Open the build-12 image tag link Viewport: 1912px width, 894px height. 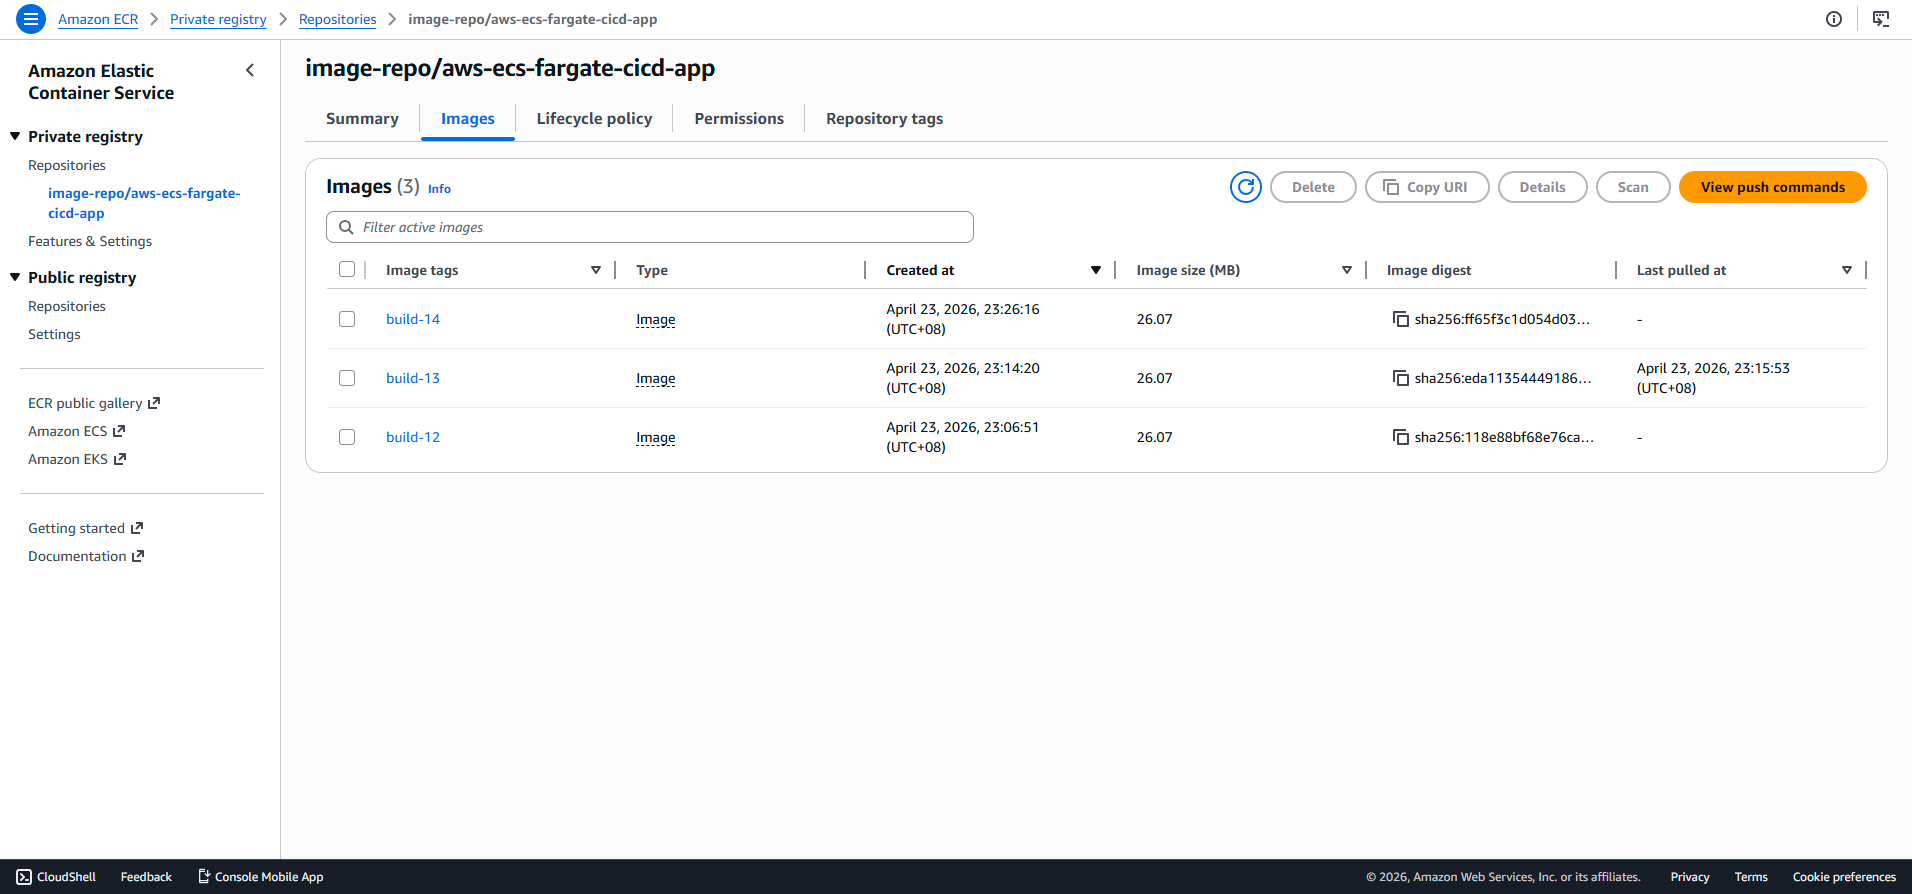[x=413, y=437]
